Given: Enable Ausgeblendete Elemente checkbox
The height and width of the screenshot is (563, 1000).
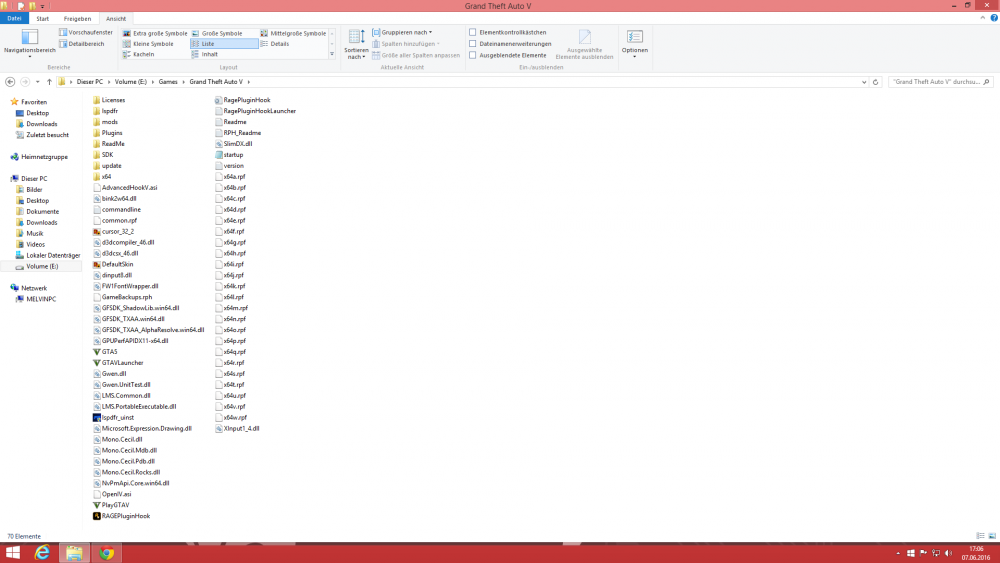Looking at the screenshot, I should coord(473,55).
